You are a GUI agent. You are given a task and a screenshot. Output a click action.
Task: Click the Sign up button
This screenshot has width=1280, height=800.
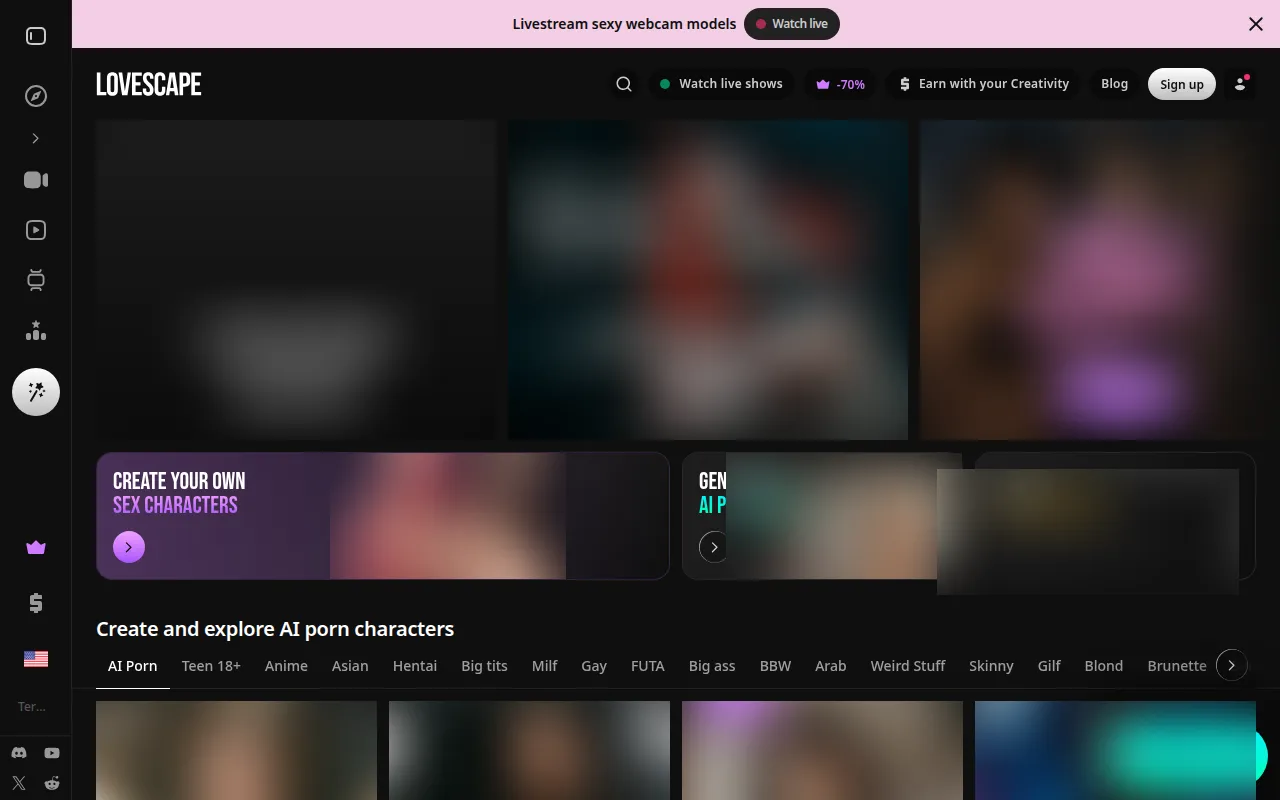tap(1182, 84)
